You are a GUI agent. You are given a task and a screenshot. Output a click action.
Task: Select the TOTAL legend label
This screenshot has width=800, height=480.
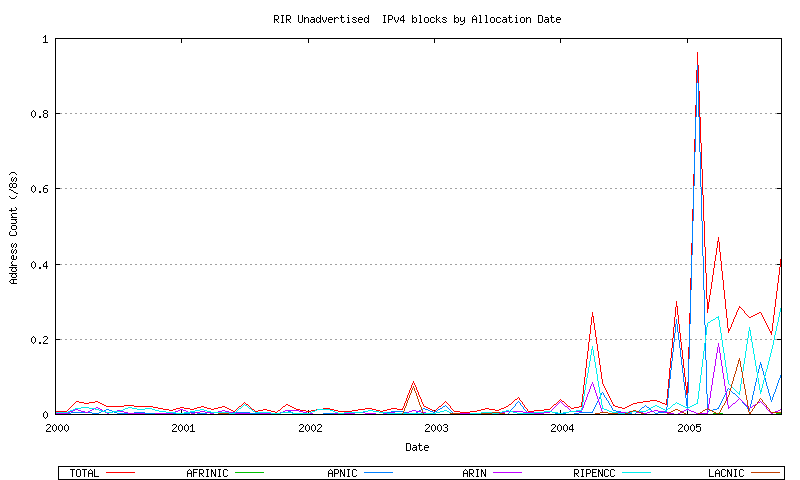point(84,473)
